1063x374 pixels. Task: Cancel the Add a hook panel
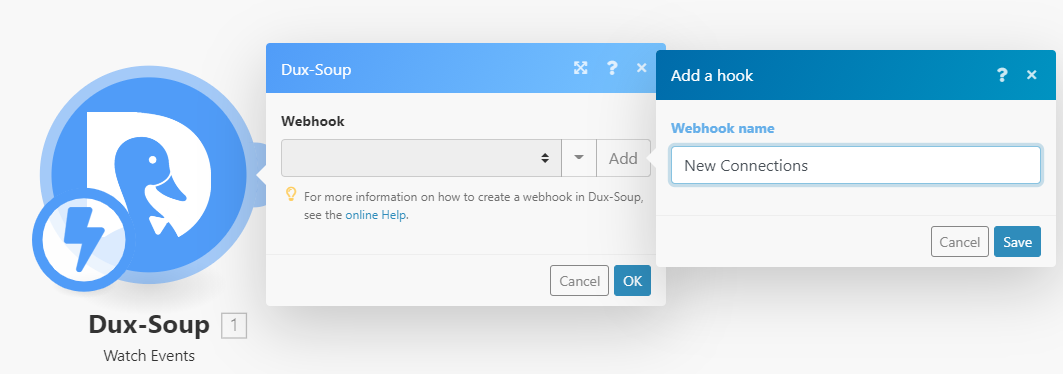click(x=959, y=242)
